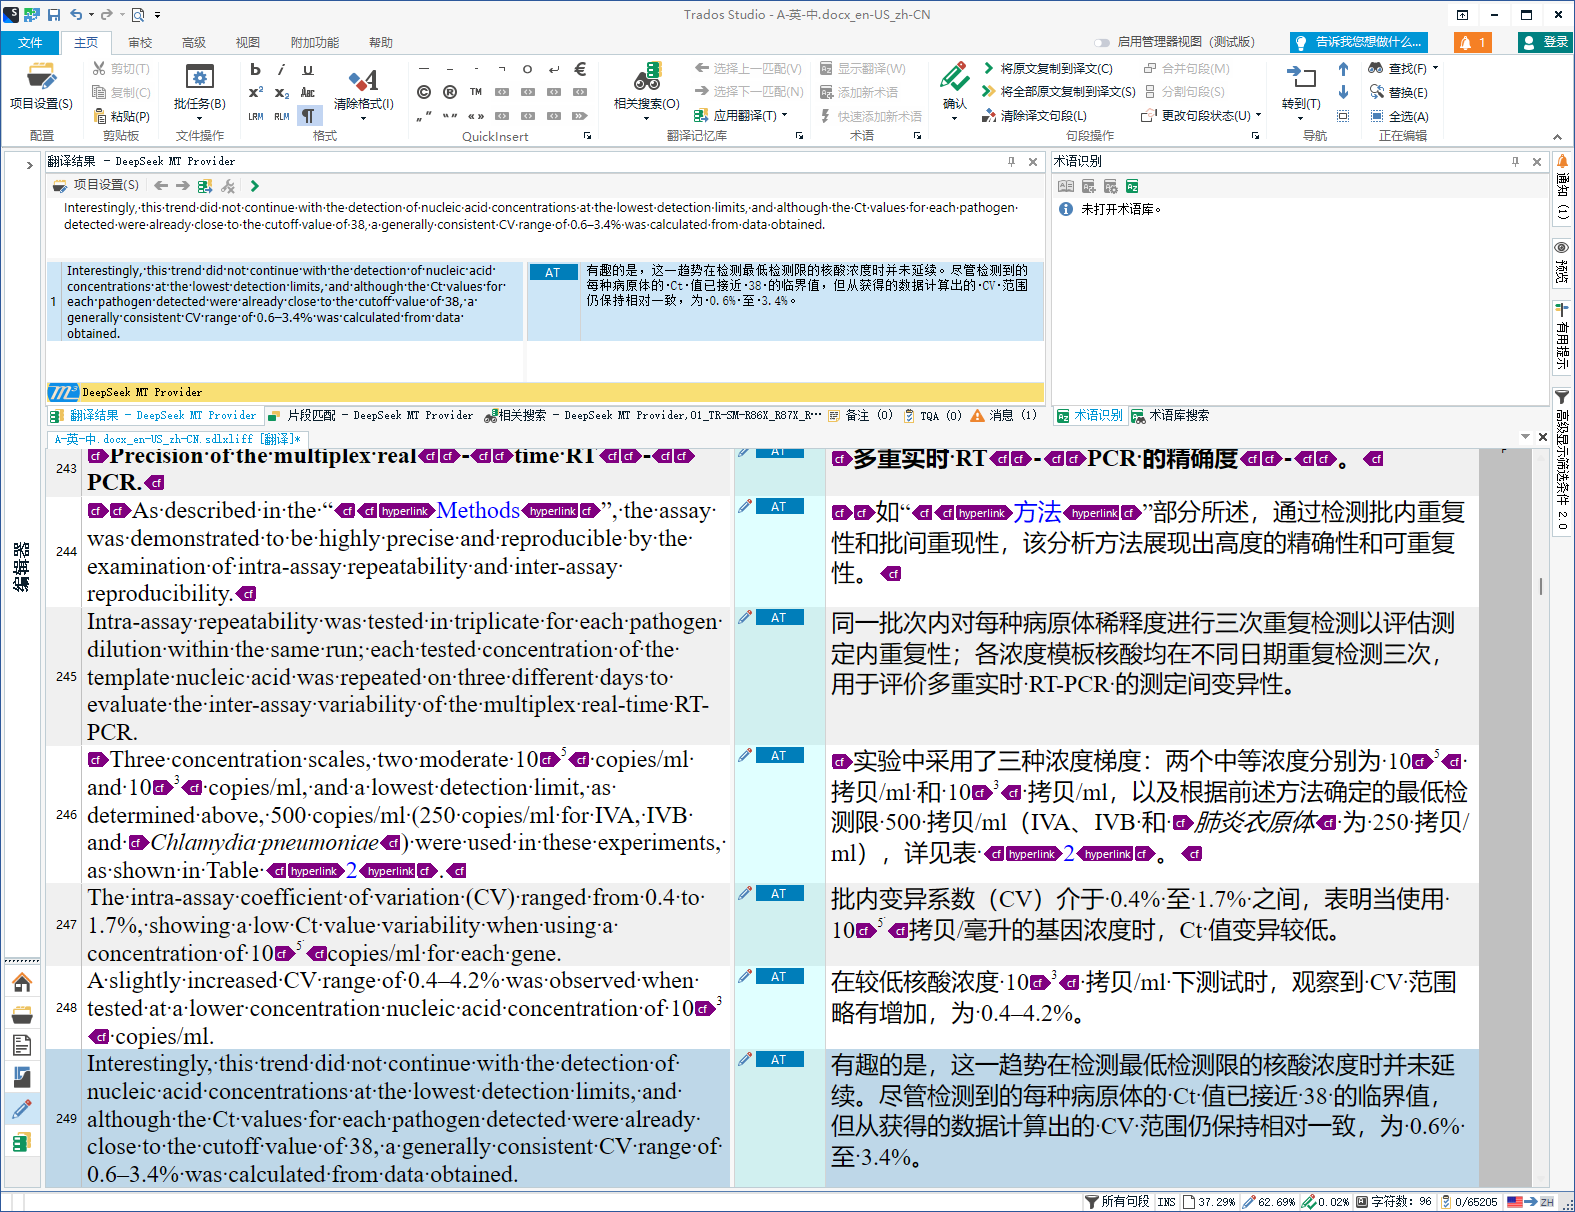
Task: Open the home view icon in left sidebar
Action: [x=22, y=982]
